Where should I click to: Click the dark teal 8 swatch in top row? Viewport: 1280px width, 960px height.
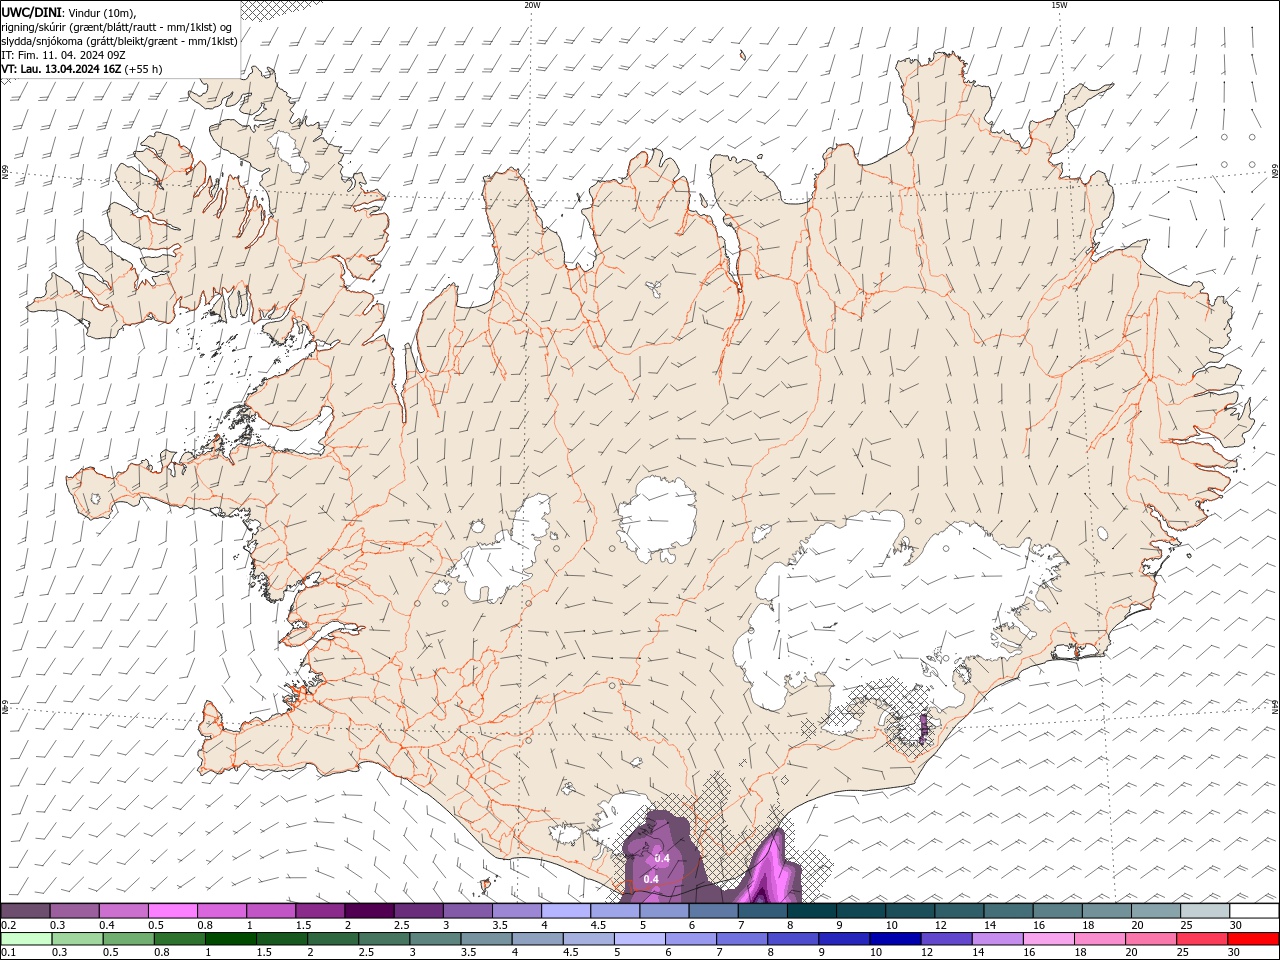pyautogui.click(x=812, y=911)
